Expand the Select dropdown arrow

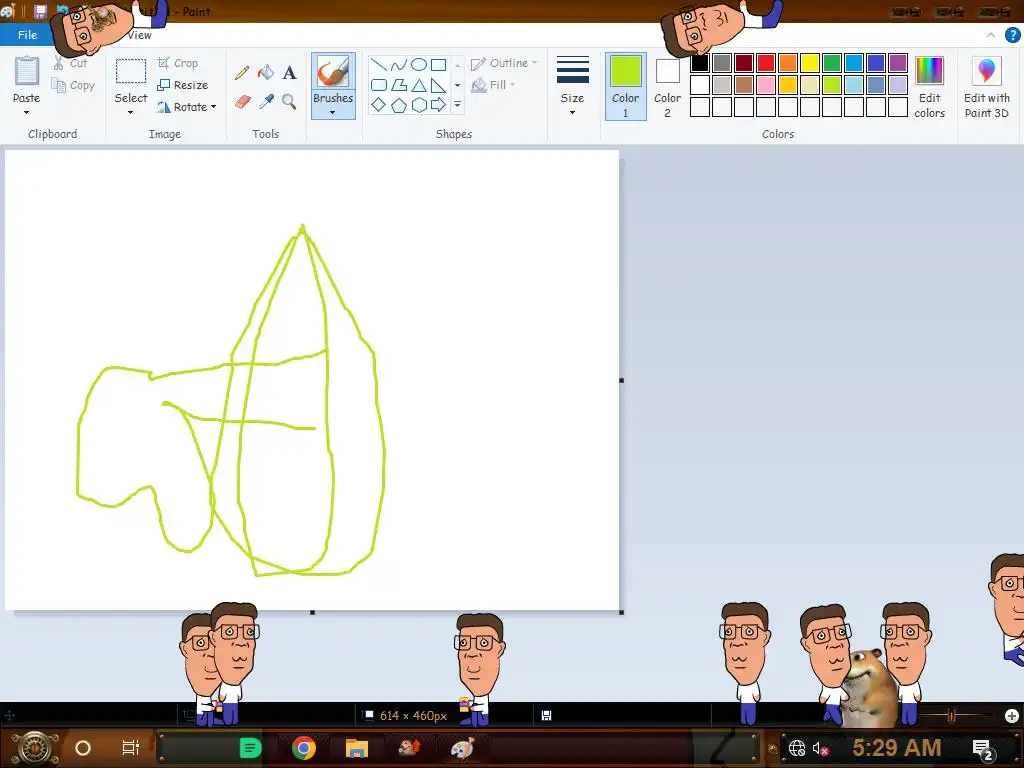pos(131,112)
